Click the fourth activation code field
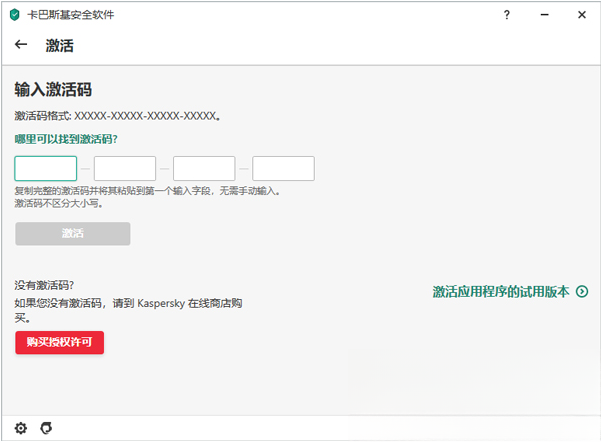 pos(283,168)
